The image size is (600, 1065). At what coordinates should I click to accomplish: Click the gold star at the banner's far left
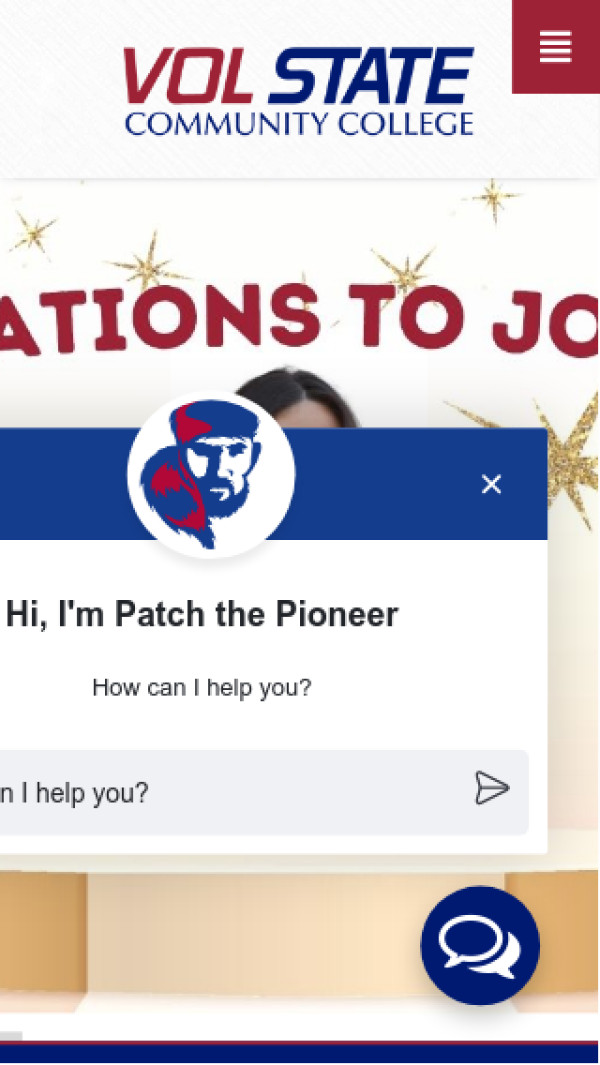(x=31, y=233)
